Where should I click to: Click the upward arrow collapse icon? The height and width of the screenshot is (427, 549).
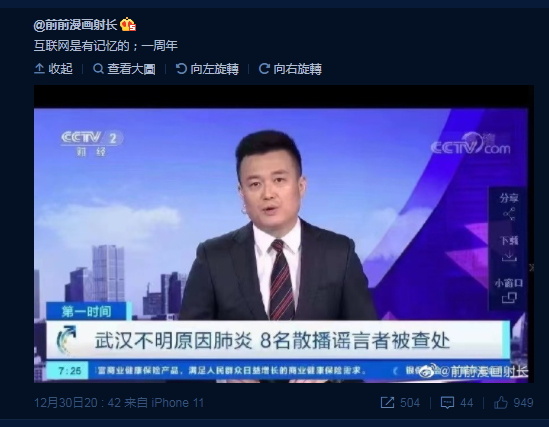click(x=39, y=69)
